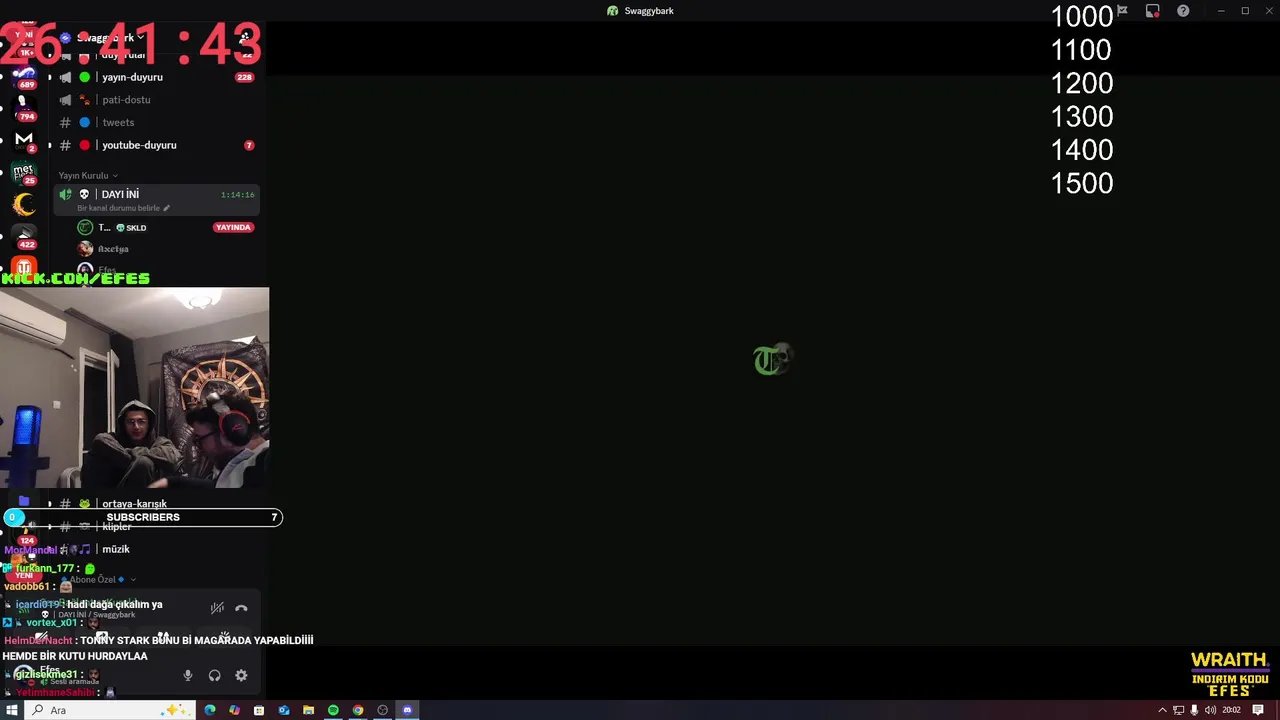The height and width of the screenshot is (720, 1280).
Task: Collapse the Abone Özel category
Action: click(x=98, y=579)
